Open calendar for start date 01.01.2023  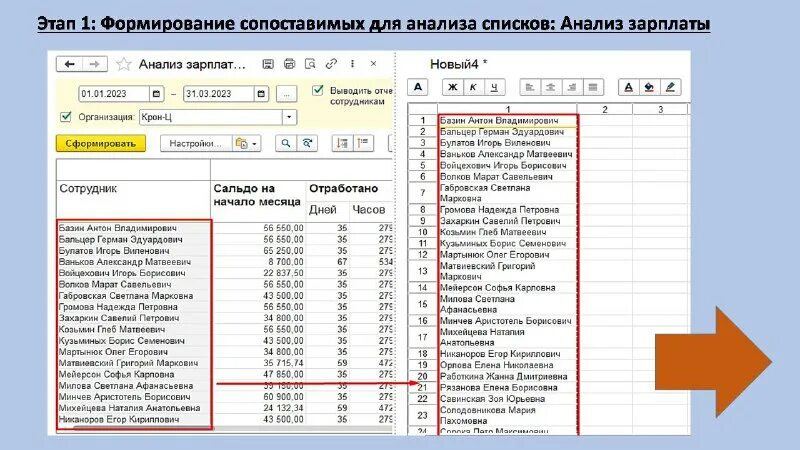pyautogui.click(x=156, y=94)
